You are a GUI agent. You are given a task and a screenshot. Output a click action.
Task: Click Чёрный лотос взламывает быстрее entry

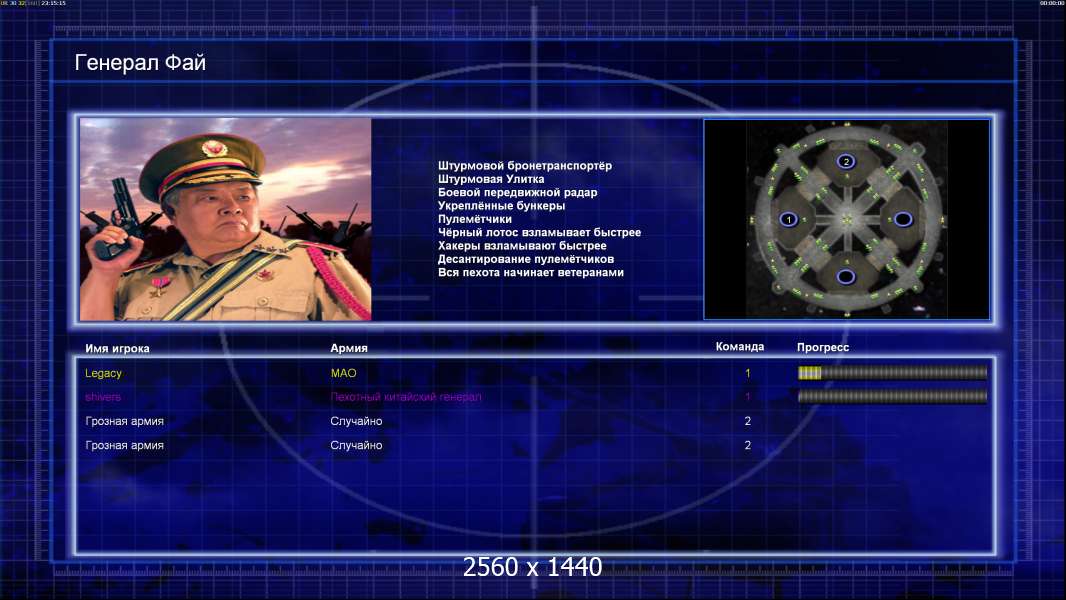[539, 232]
